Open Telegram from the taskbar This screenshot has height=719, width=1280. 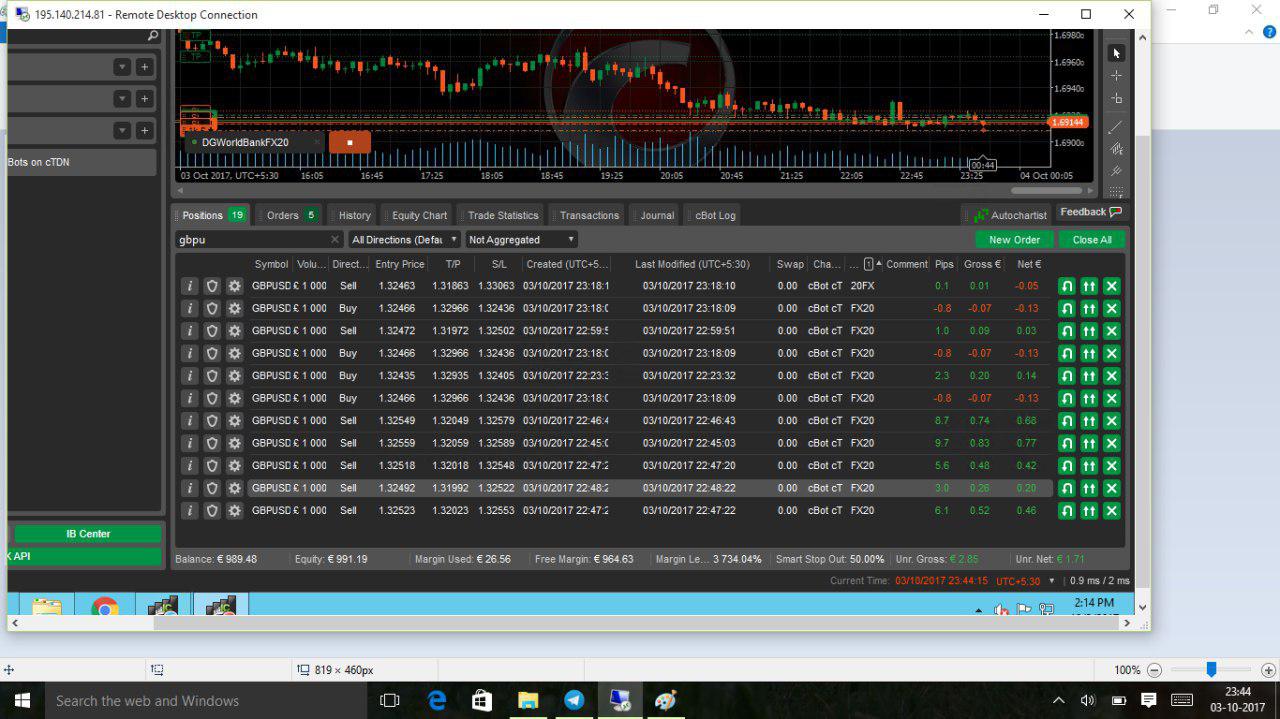tap(574, 701)
